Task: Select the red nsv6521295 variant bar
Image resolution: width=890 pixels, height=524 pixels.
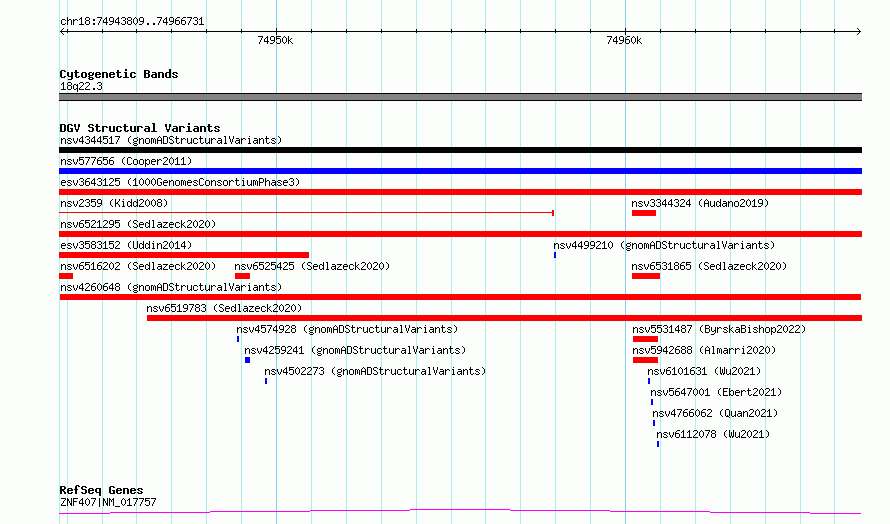Action: [x=460, y=234]
